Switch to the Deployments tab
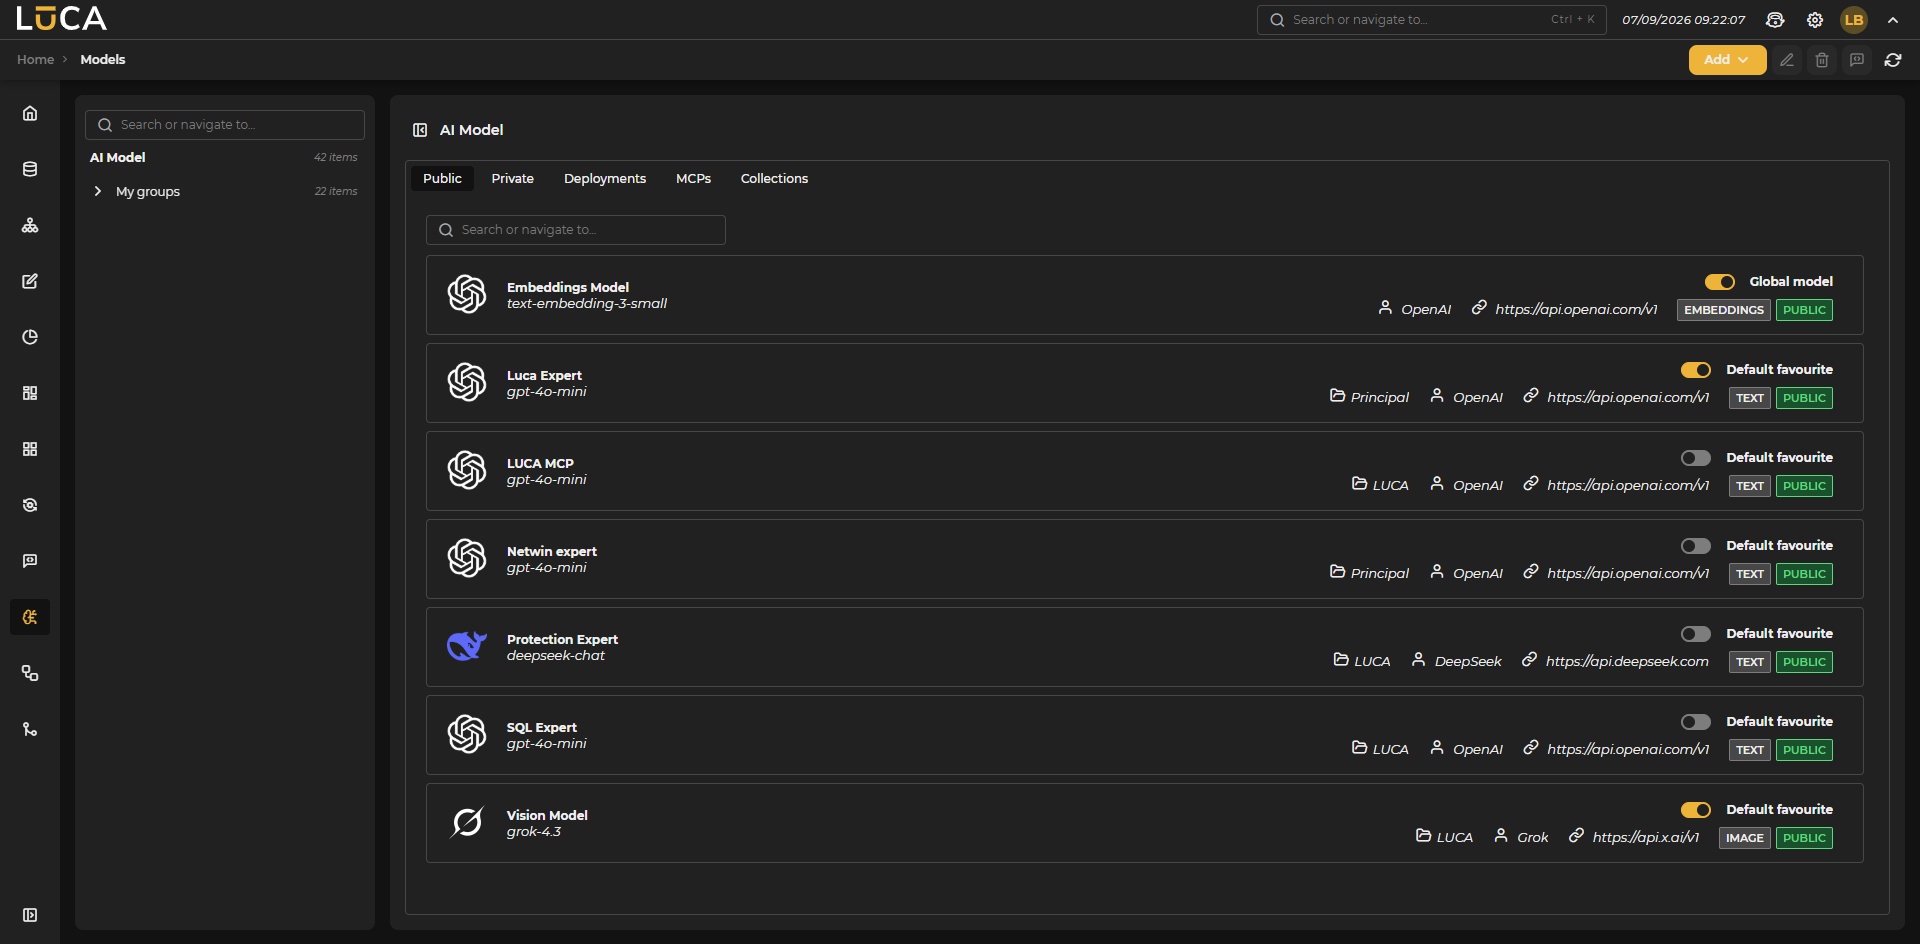 (605, 178)
